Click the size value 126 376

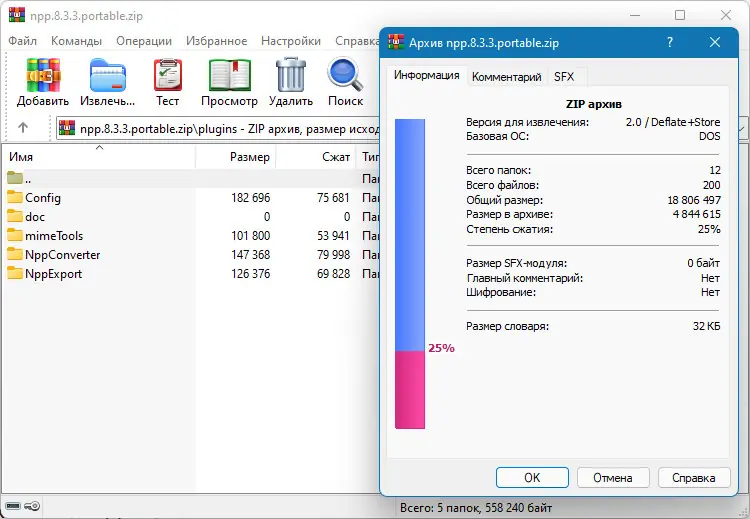point(251,274)
